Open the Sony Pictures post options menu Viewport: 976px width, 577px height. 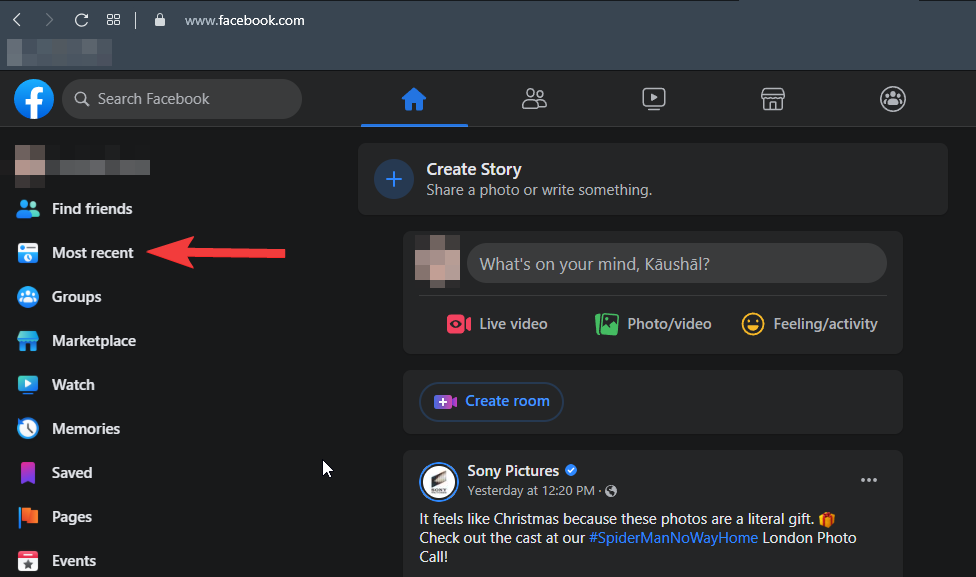coord(869,480)
